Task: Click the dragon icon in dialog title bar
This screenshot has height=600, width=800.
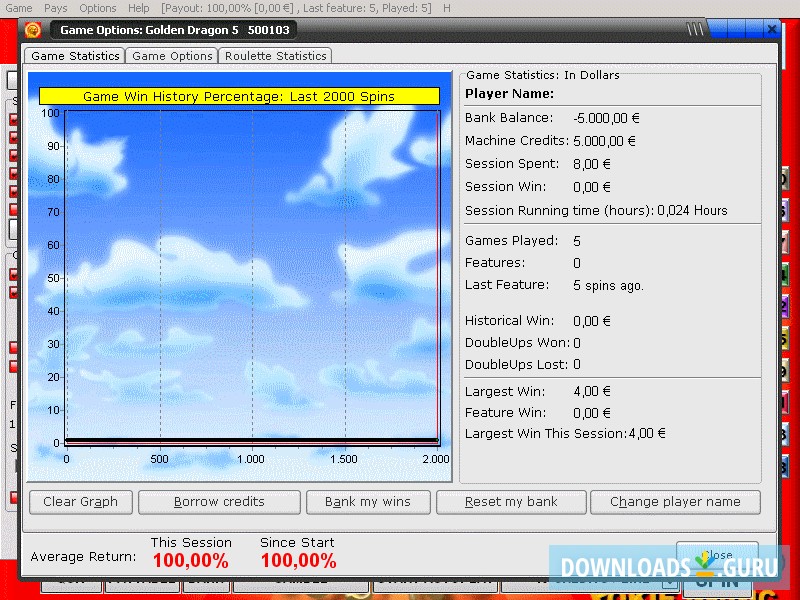Action: click(x=33, y=30)
